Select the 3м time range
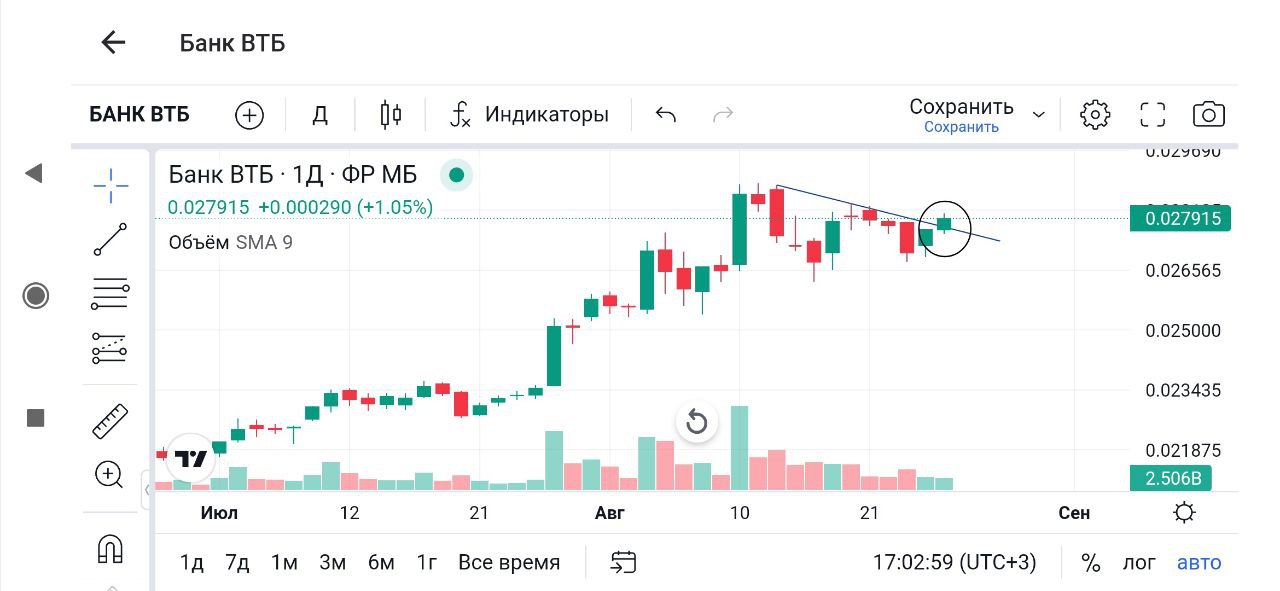1280x591 pixels. pos(332,563)
